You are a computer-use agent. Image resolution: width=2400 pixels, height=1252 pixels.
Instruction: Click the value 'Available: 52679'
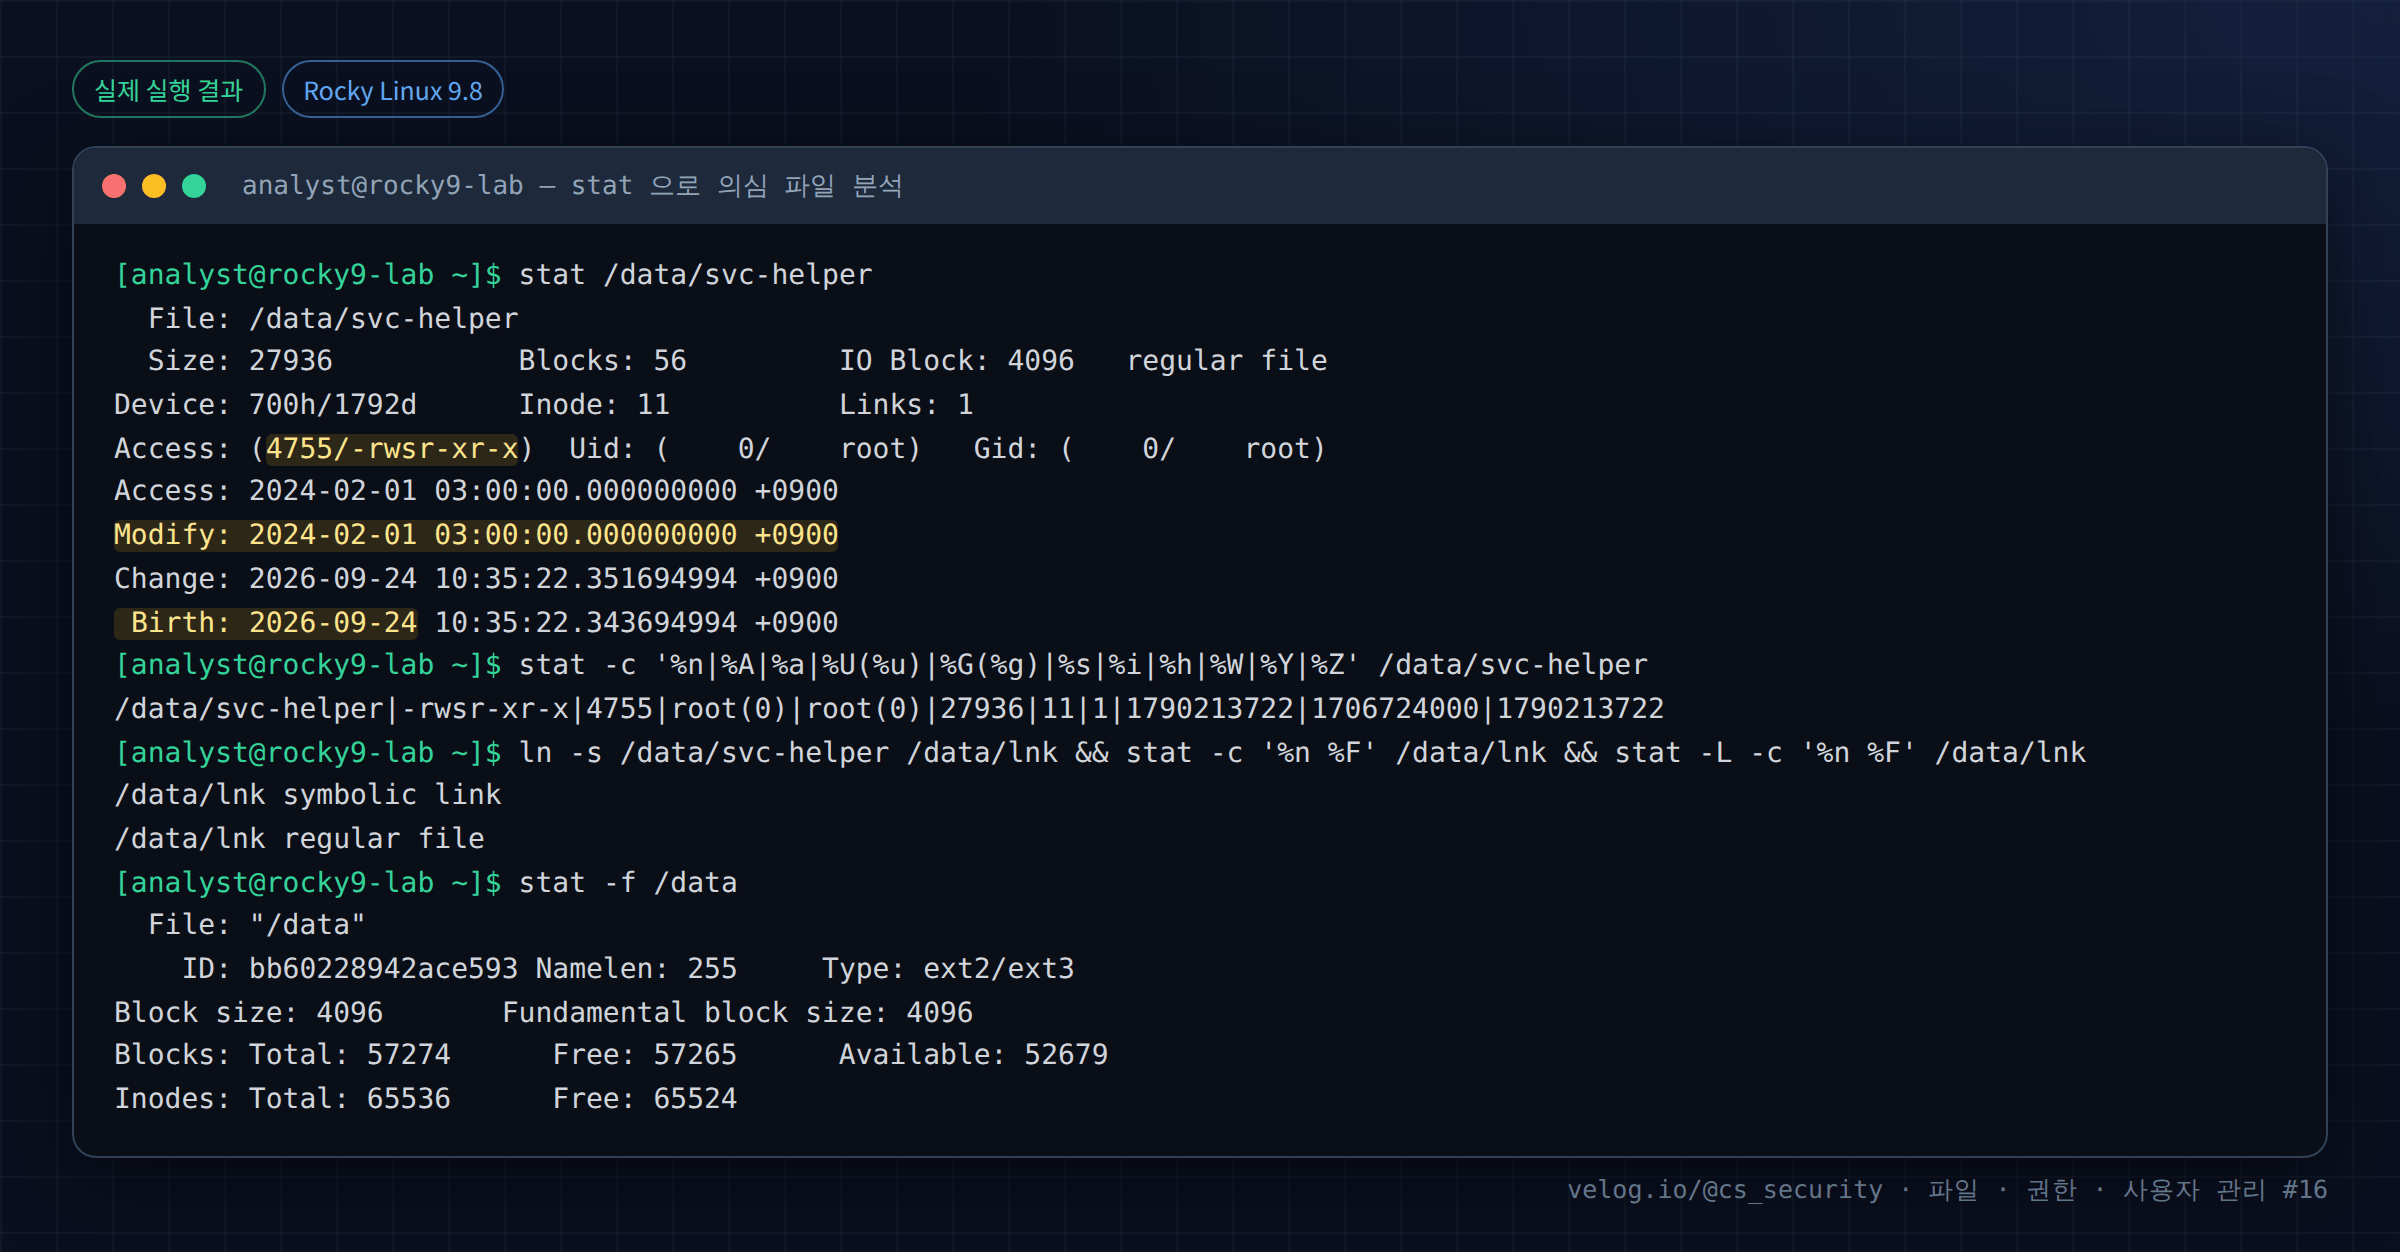click(x=973, y=1055)
